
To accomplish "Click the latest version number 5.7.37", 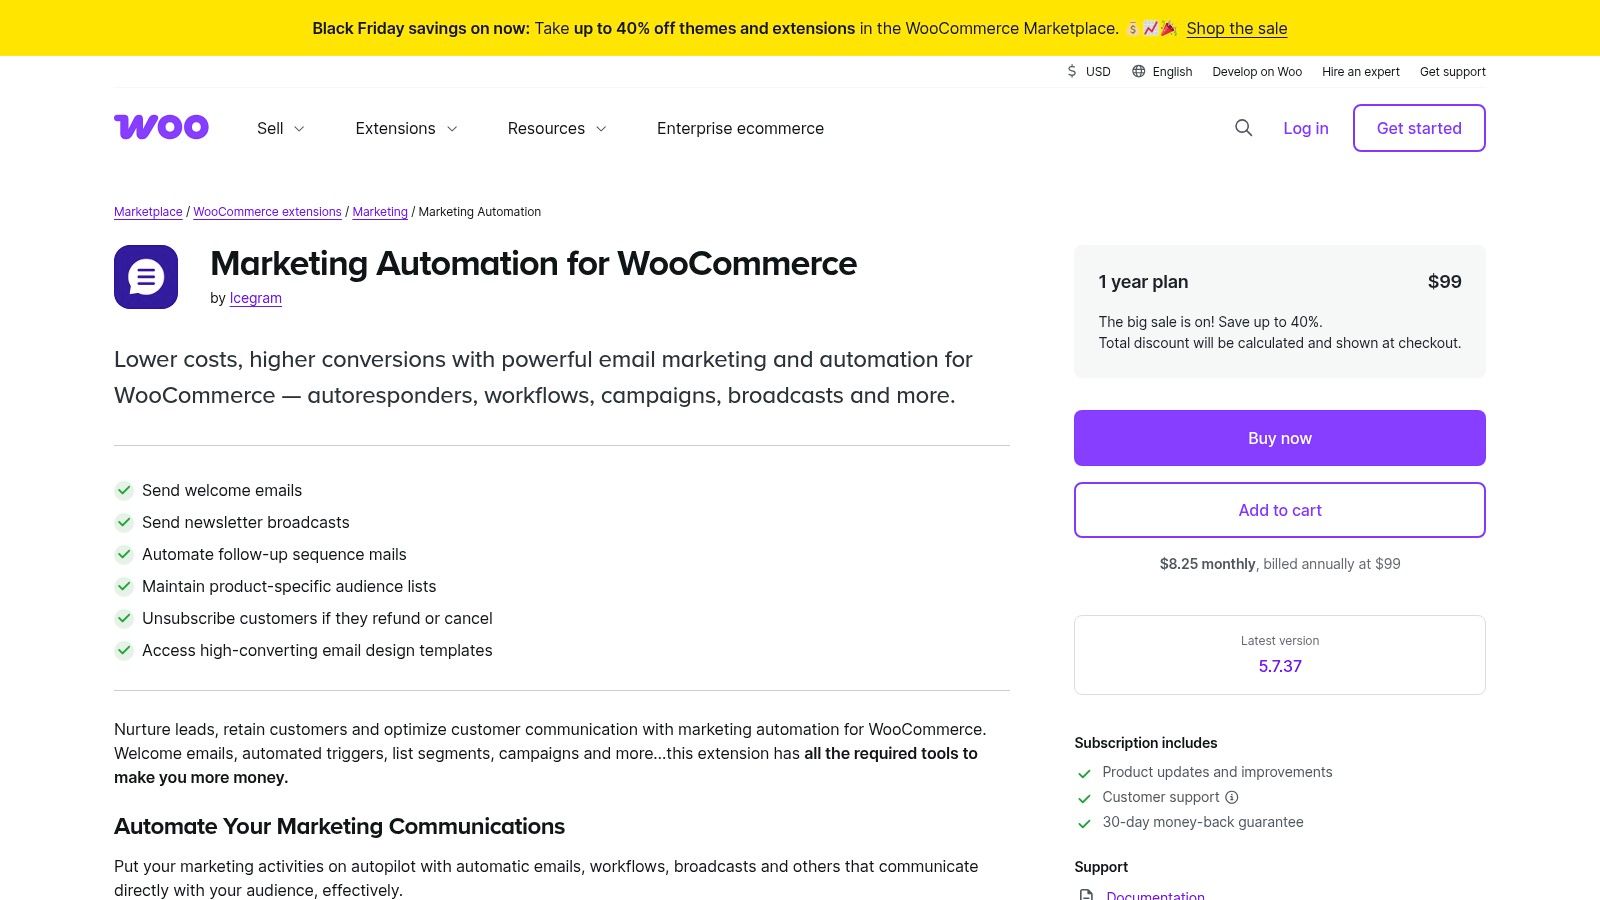I will tap(1280, 666).
